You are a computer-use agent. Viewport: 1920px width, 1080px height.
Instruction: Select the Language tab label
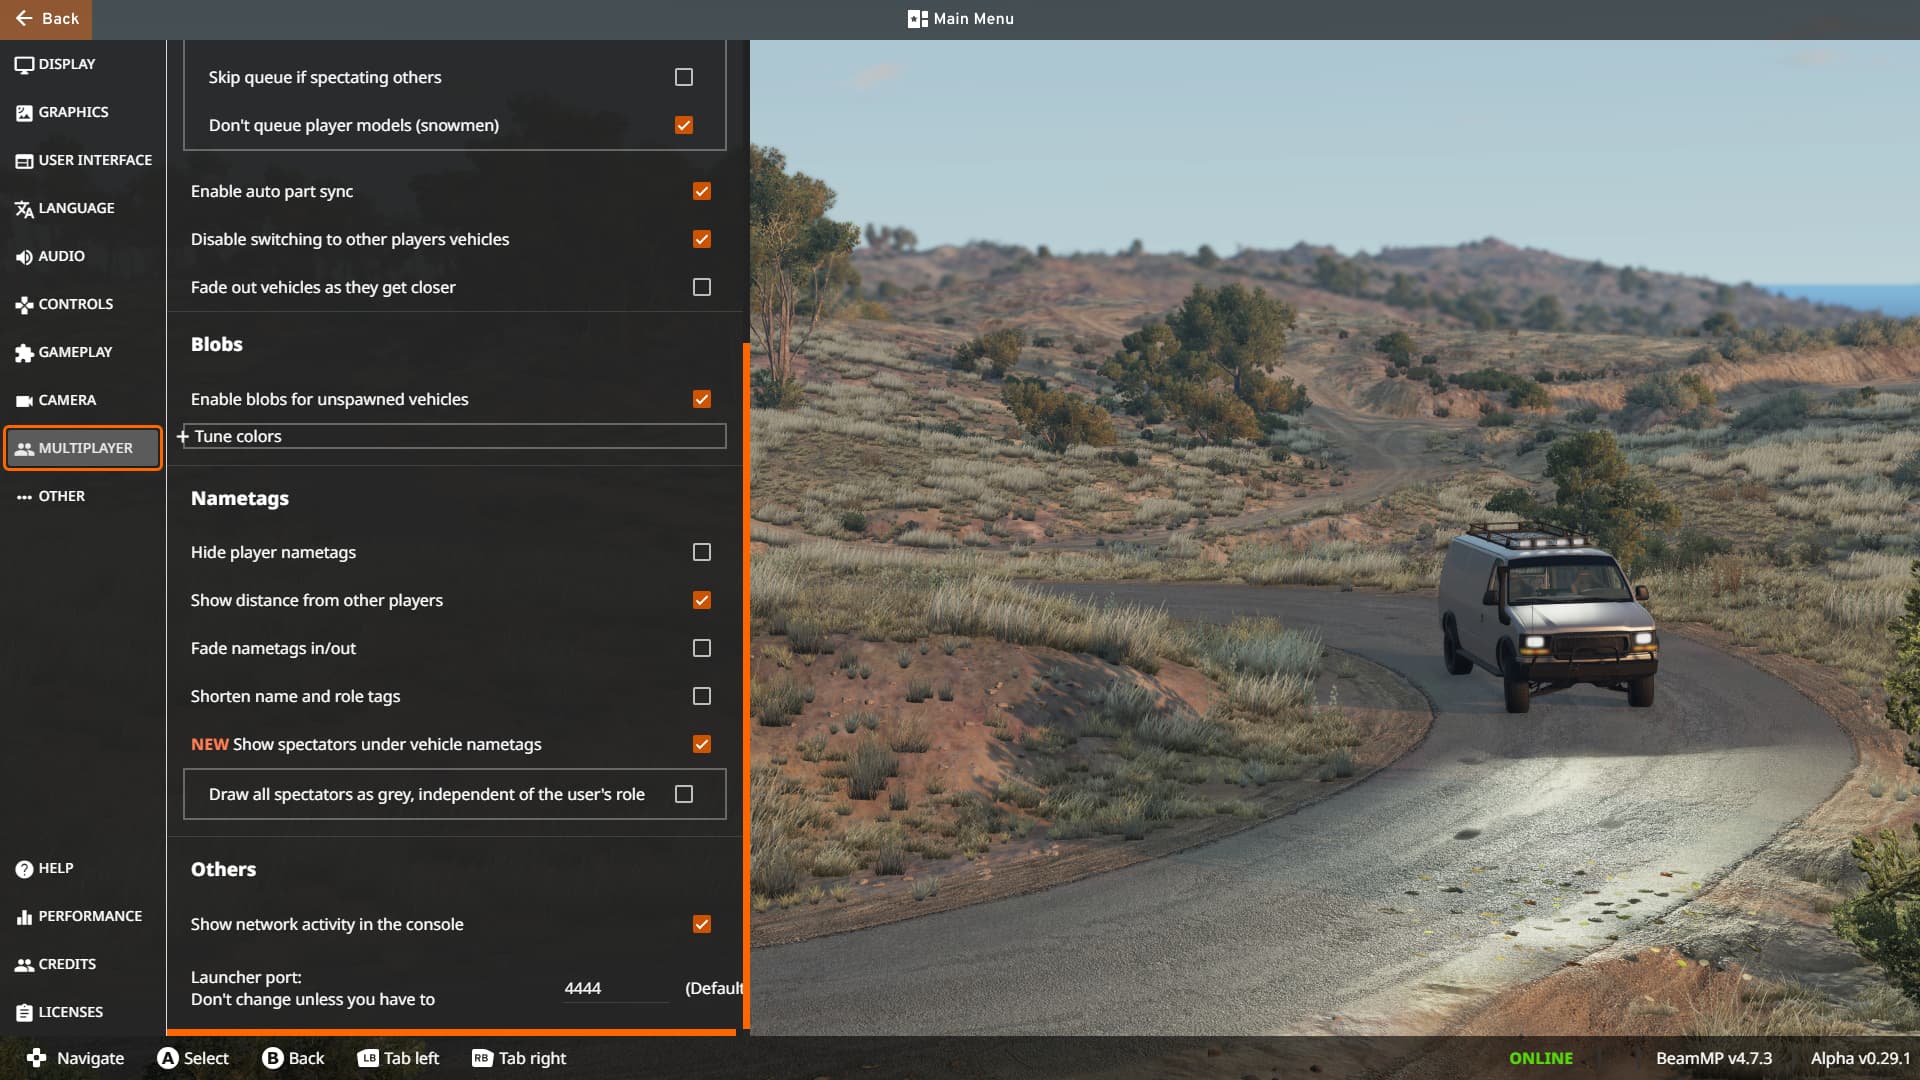coord(76,208)
